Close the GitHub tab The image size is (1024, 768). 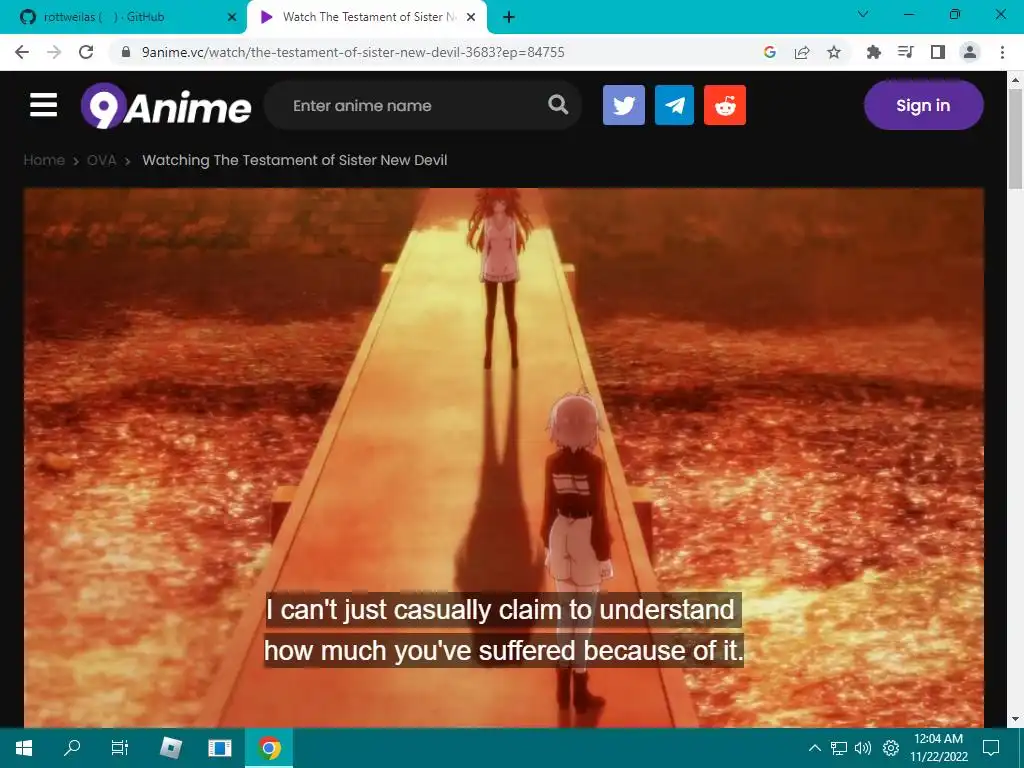coord(232,17)
